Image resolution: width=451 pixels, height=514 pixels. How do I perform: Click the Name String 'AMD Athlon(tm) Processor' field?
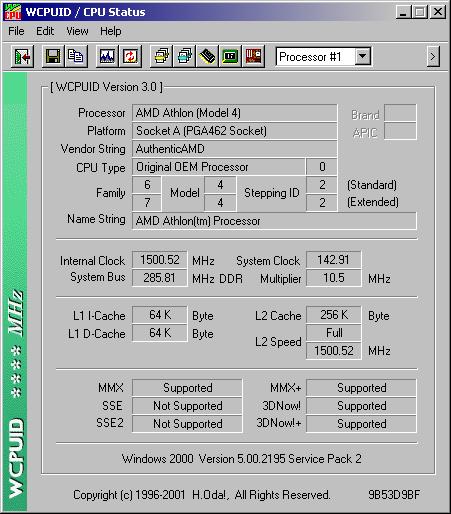pos(274,221)
